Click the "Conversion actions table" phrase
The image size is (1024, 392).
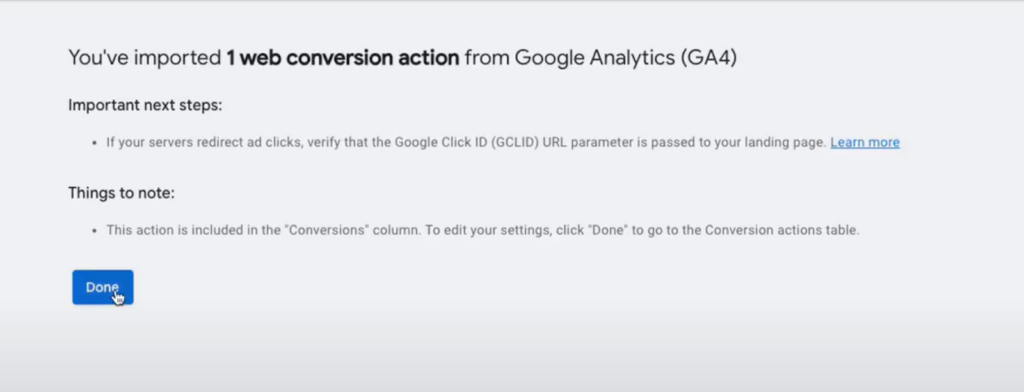coord(780,230)
